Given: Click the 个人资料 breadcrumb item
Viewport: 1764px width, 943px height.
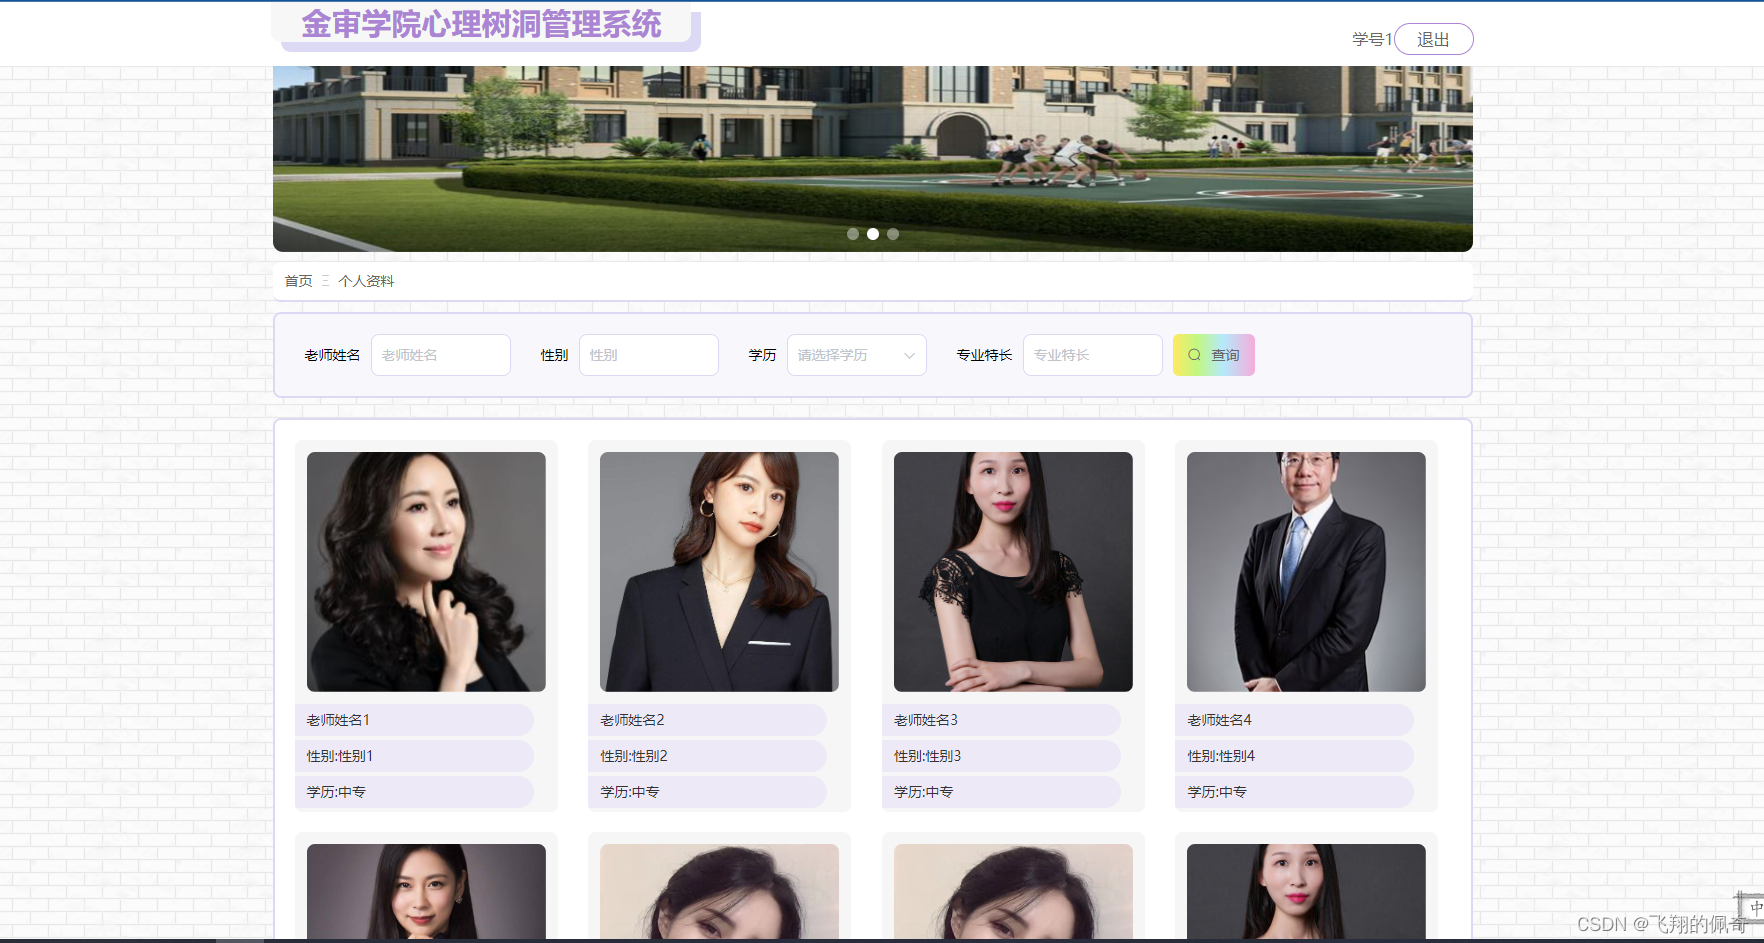Looking at the screenshot, I should tap(366, 281).
